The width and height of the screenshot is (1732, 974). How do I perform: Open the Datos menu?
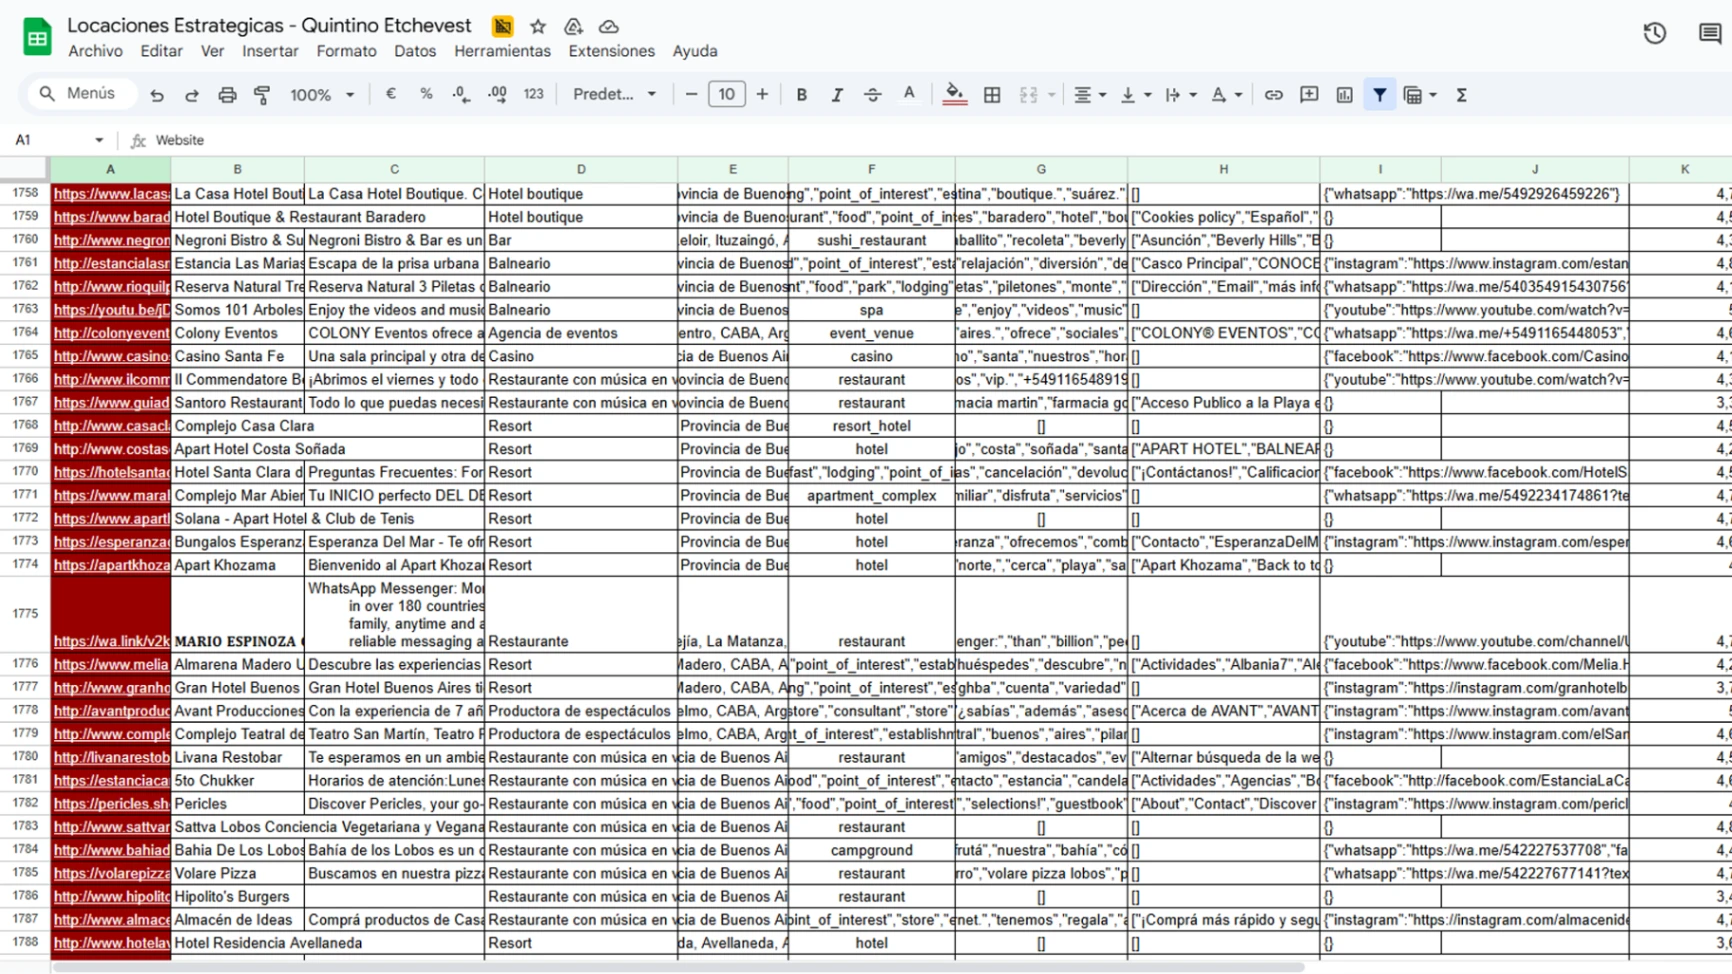[415, 51]
